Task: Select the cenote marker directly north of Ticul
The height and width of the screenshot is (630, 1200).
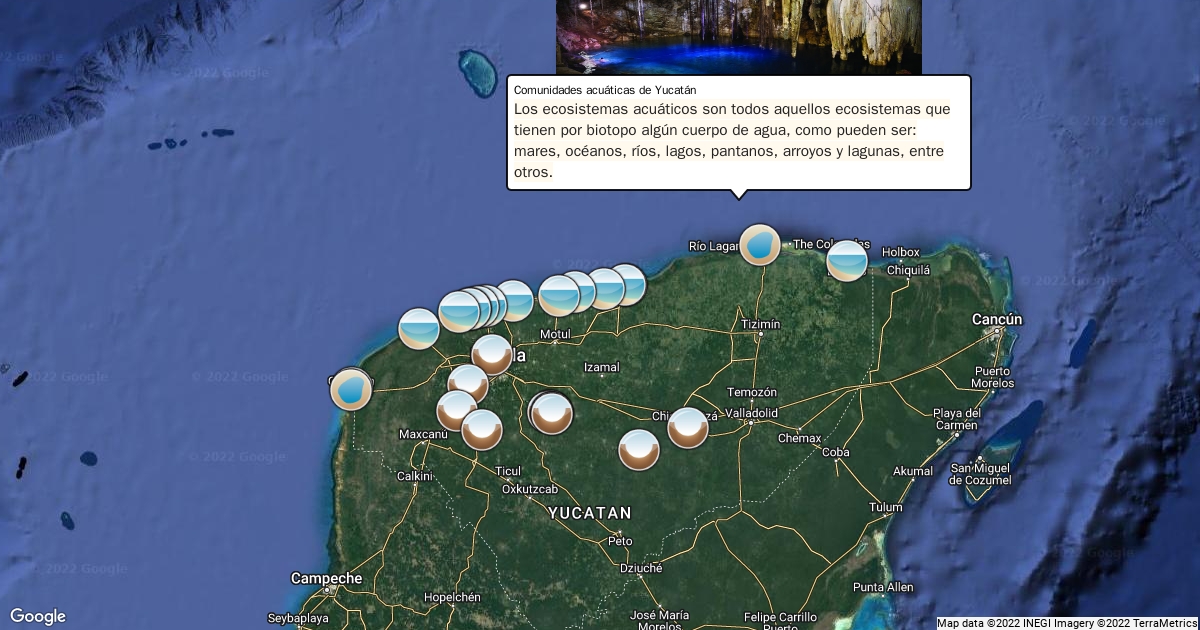Action: click(x=481, y=430)
